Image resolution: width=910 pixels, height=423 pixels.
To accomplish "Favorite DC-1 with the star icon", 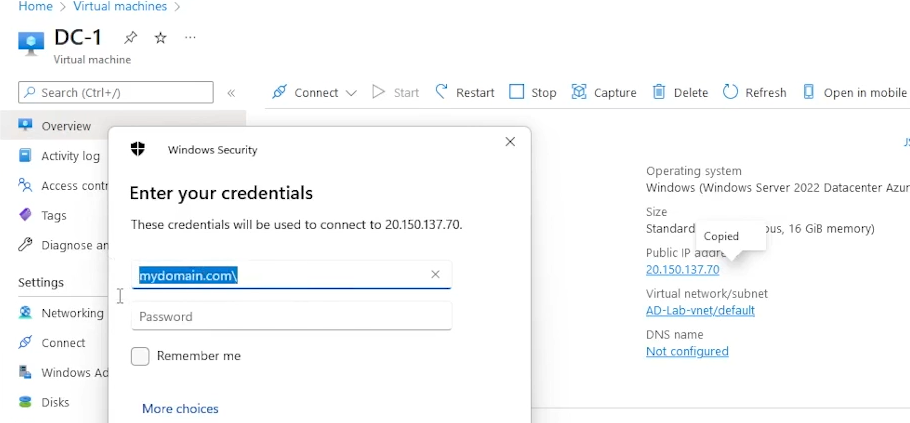I will (x=160, y=38).
